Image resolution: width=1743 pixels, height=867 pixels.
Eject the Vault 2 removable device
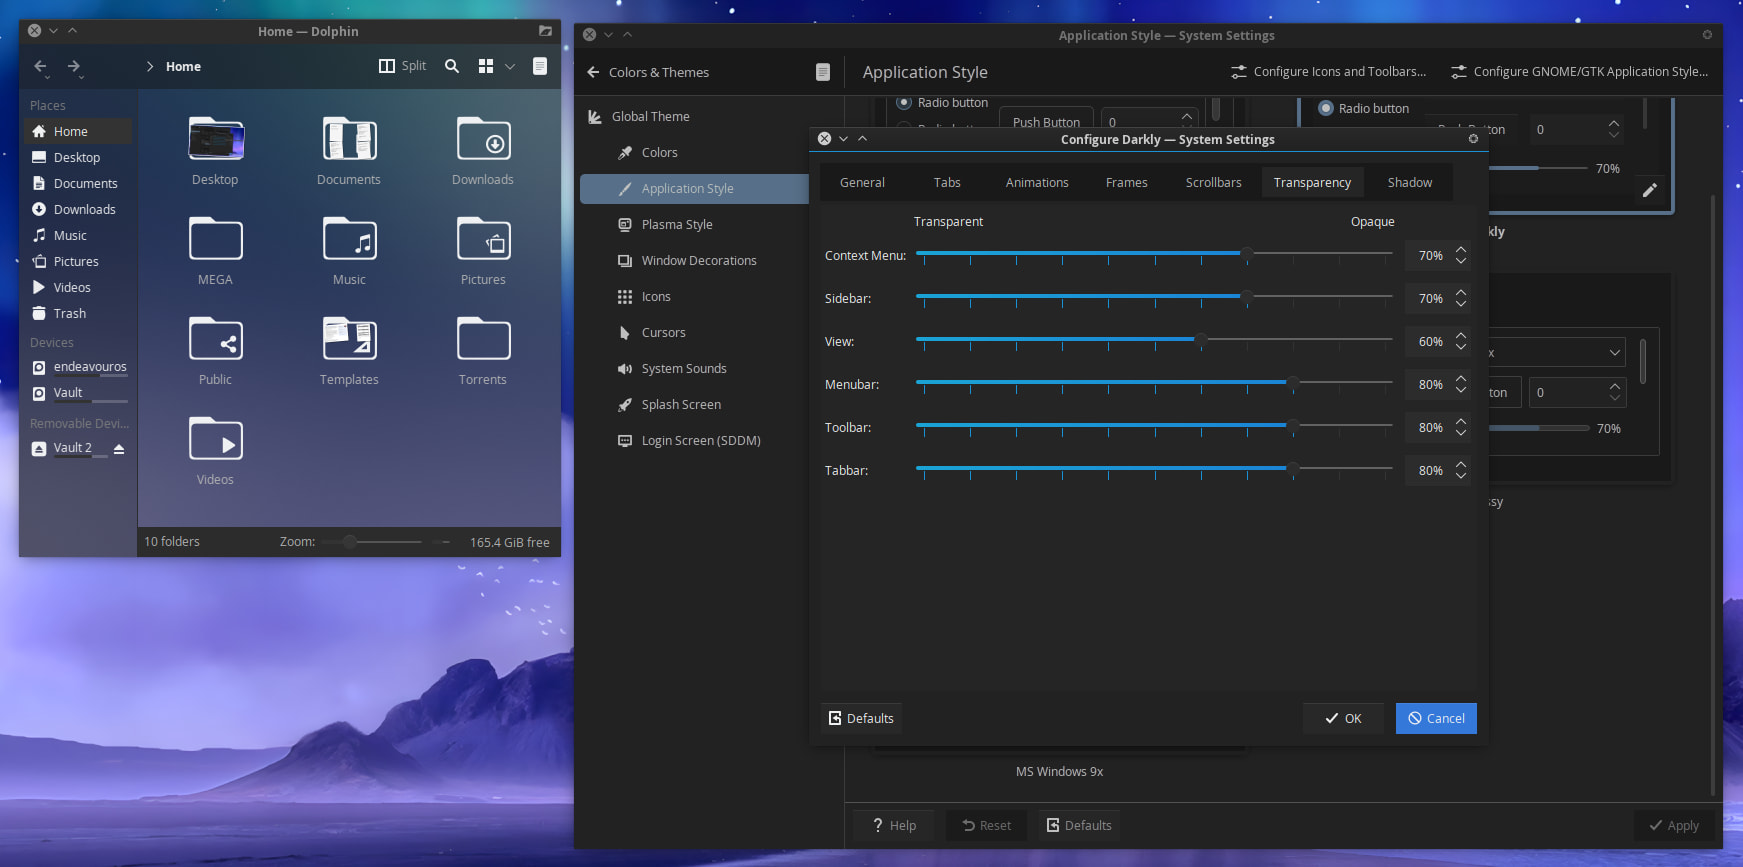pyautogui.click(x=119, y=449)
